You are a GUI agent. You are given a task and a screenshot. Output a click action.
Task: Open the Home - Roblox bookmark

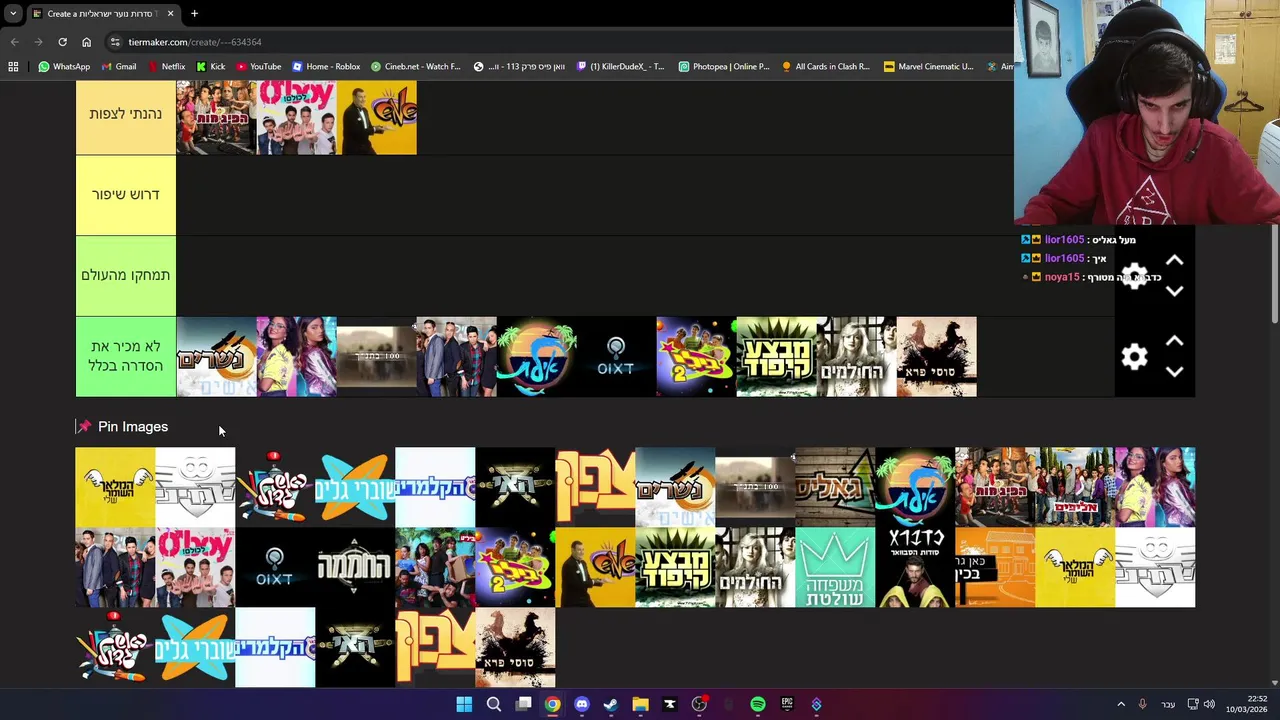coord(326,67)
